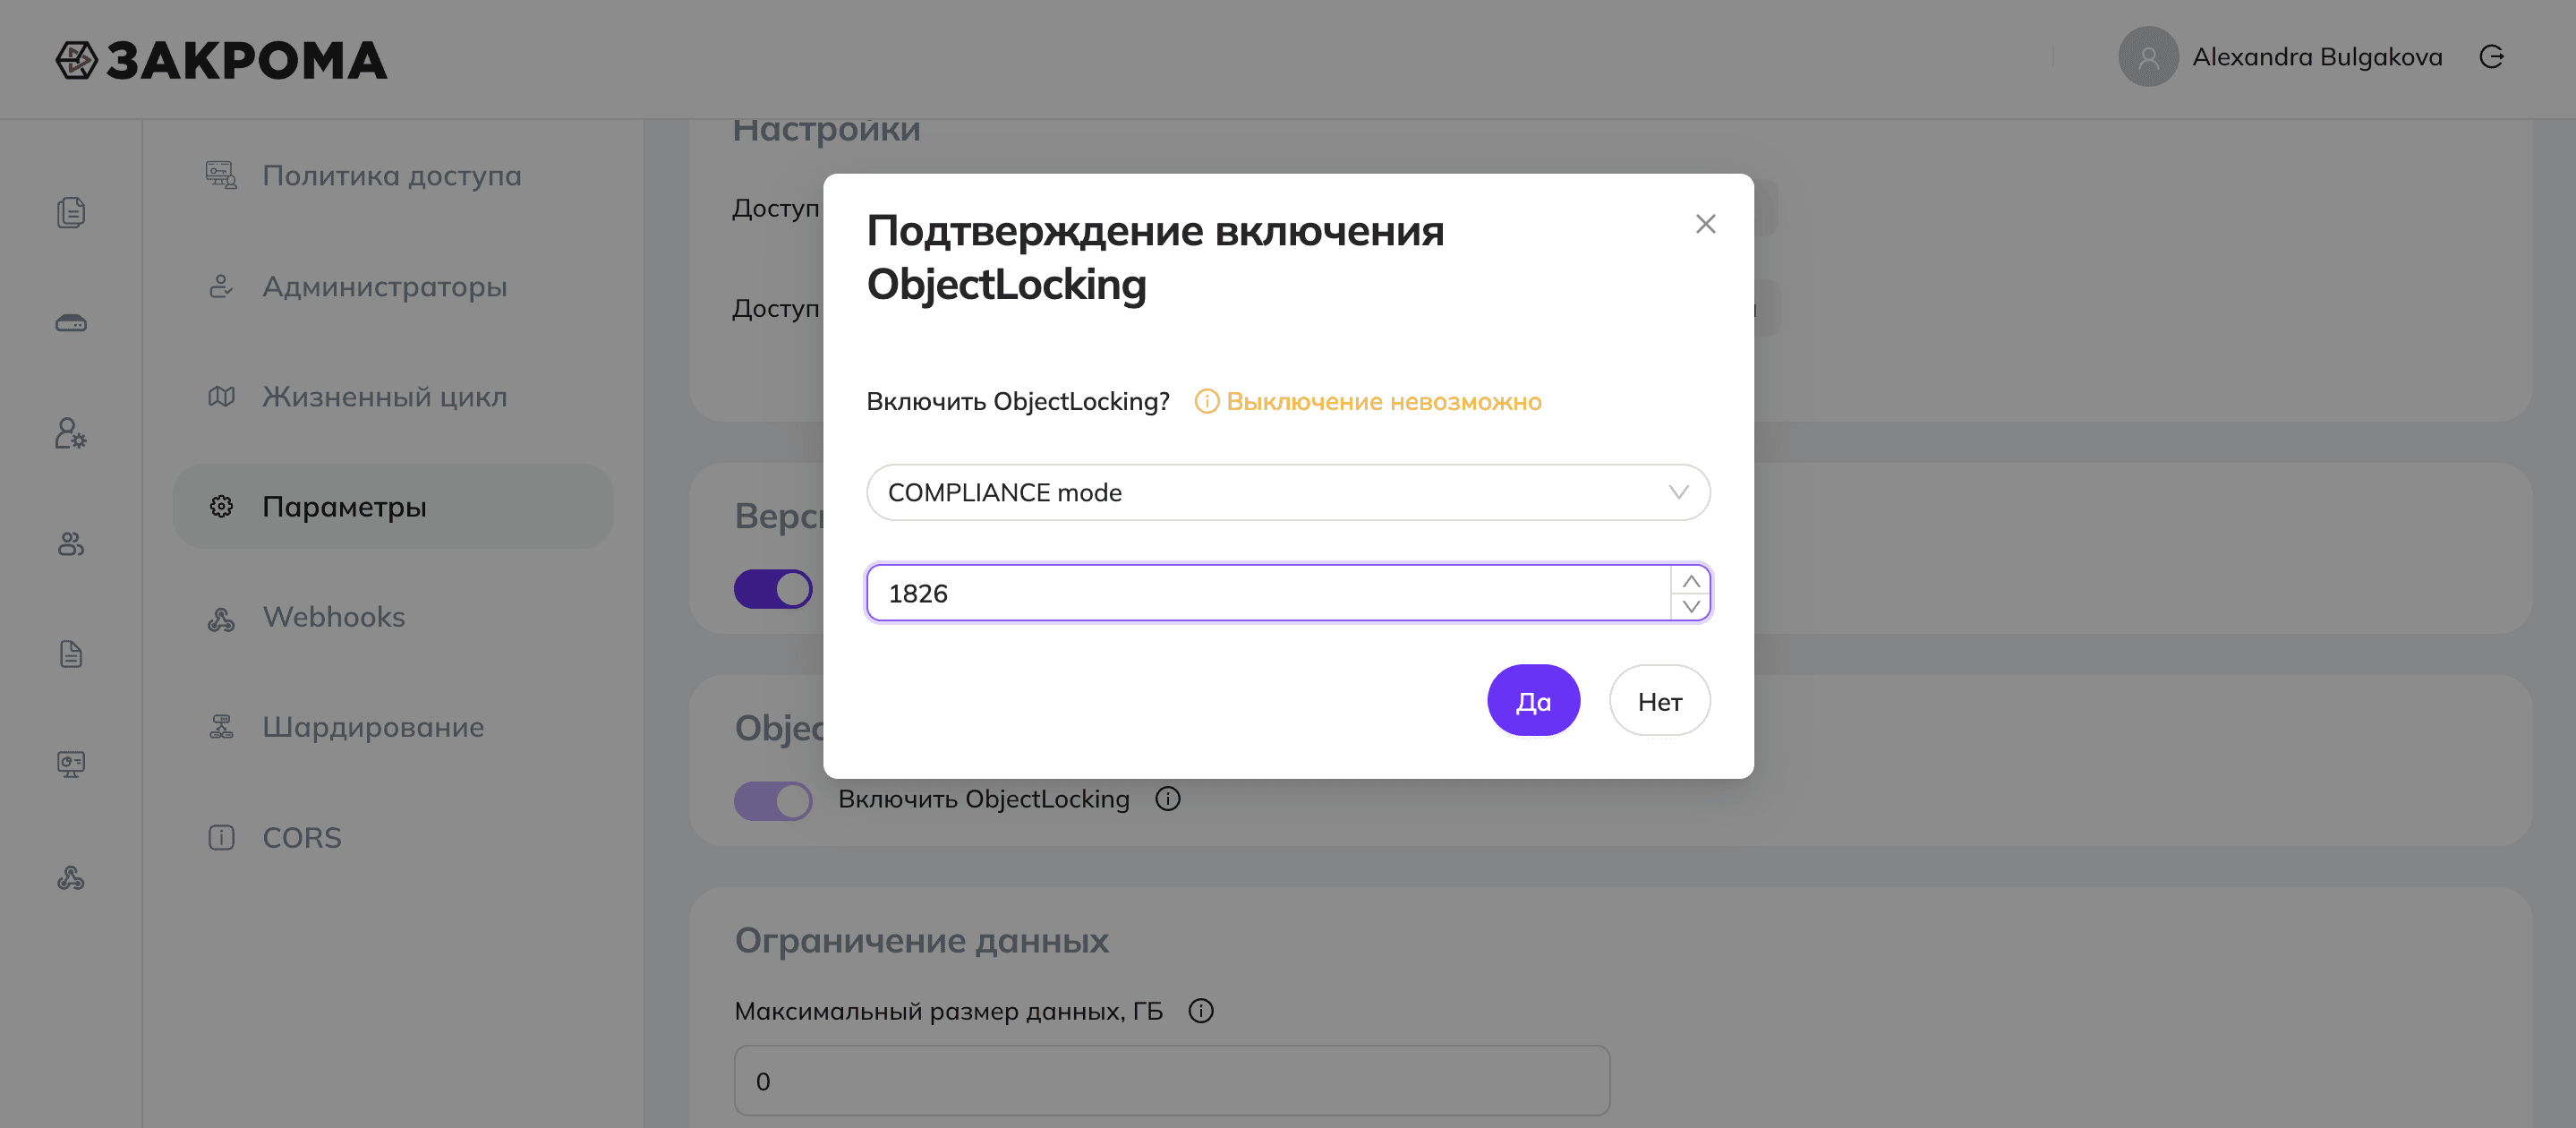Increase retention days with up arrow
Image resolution: width=2576 pixels, height=1128 pixels.
point(1691,581)
